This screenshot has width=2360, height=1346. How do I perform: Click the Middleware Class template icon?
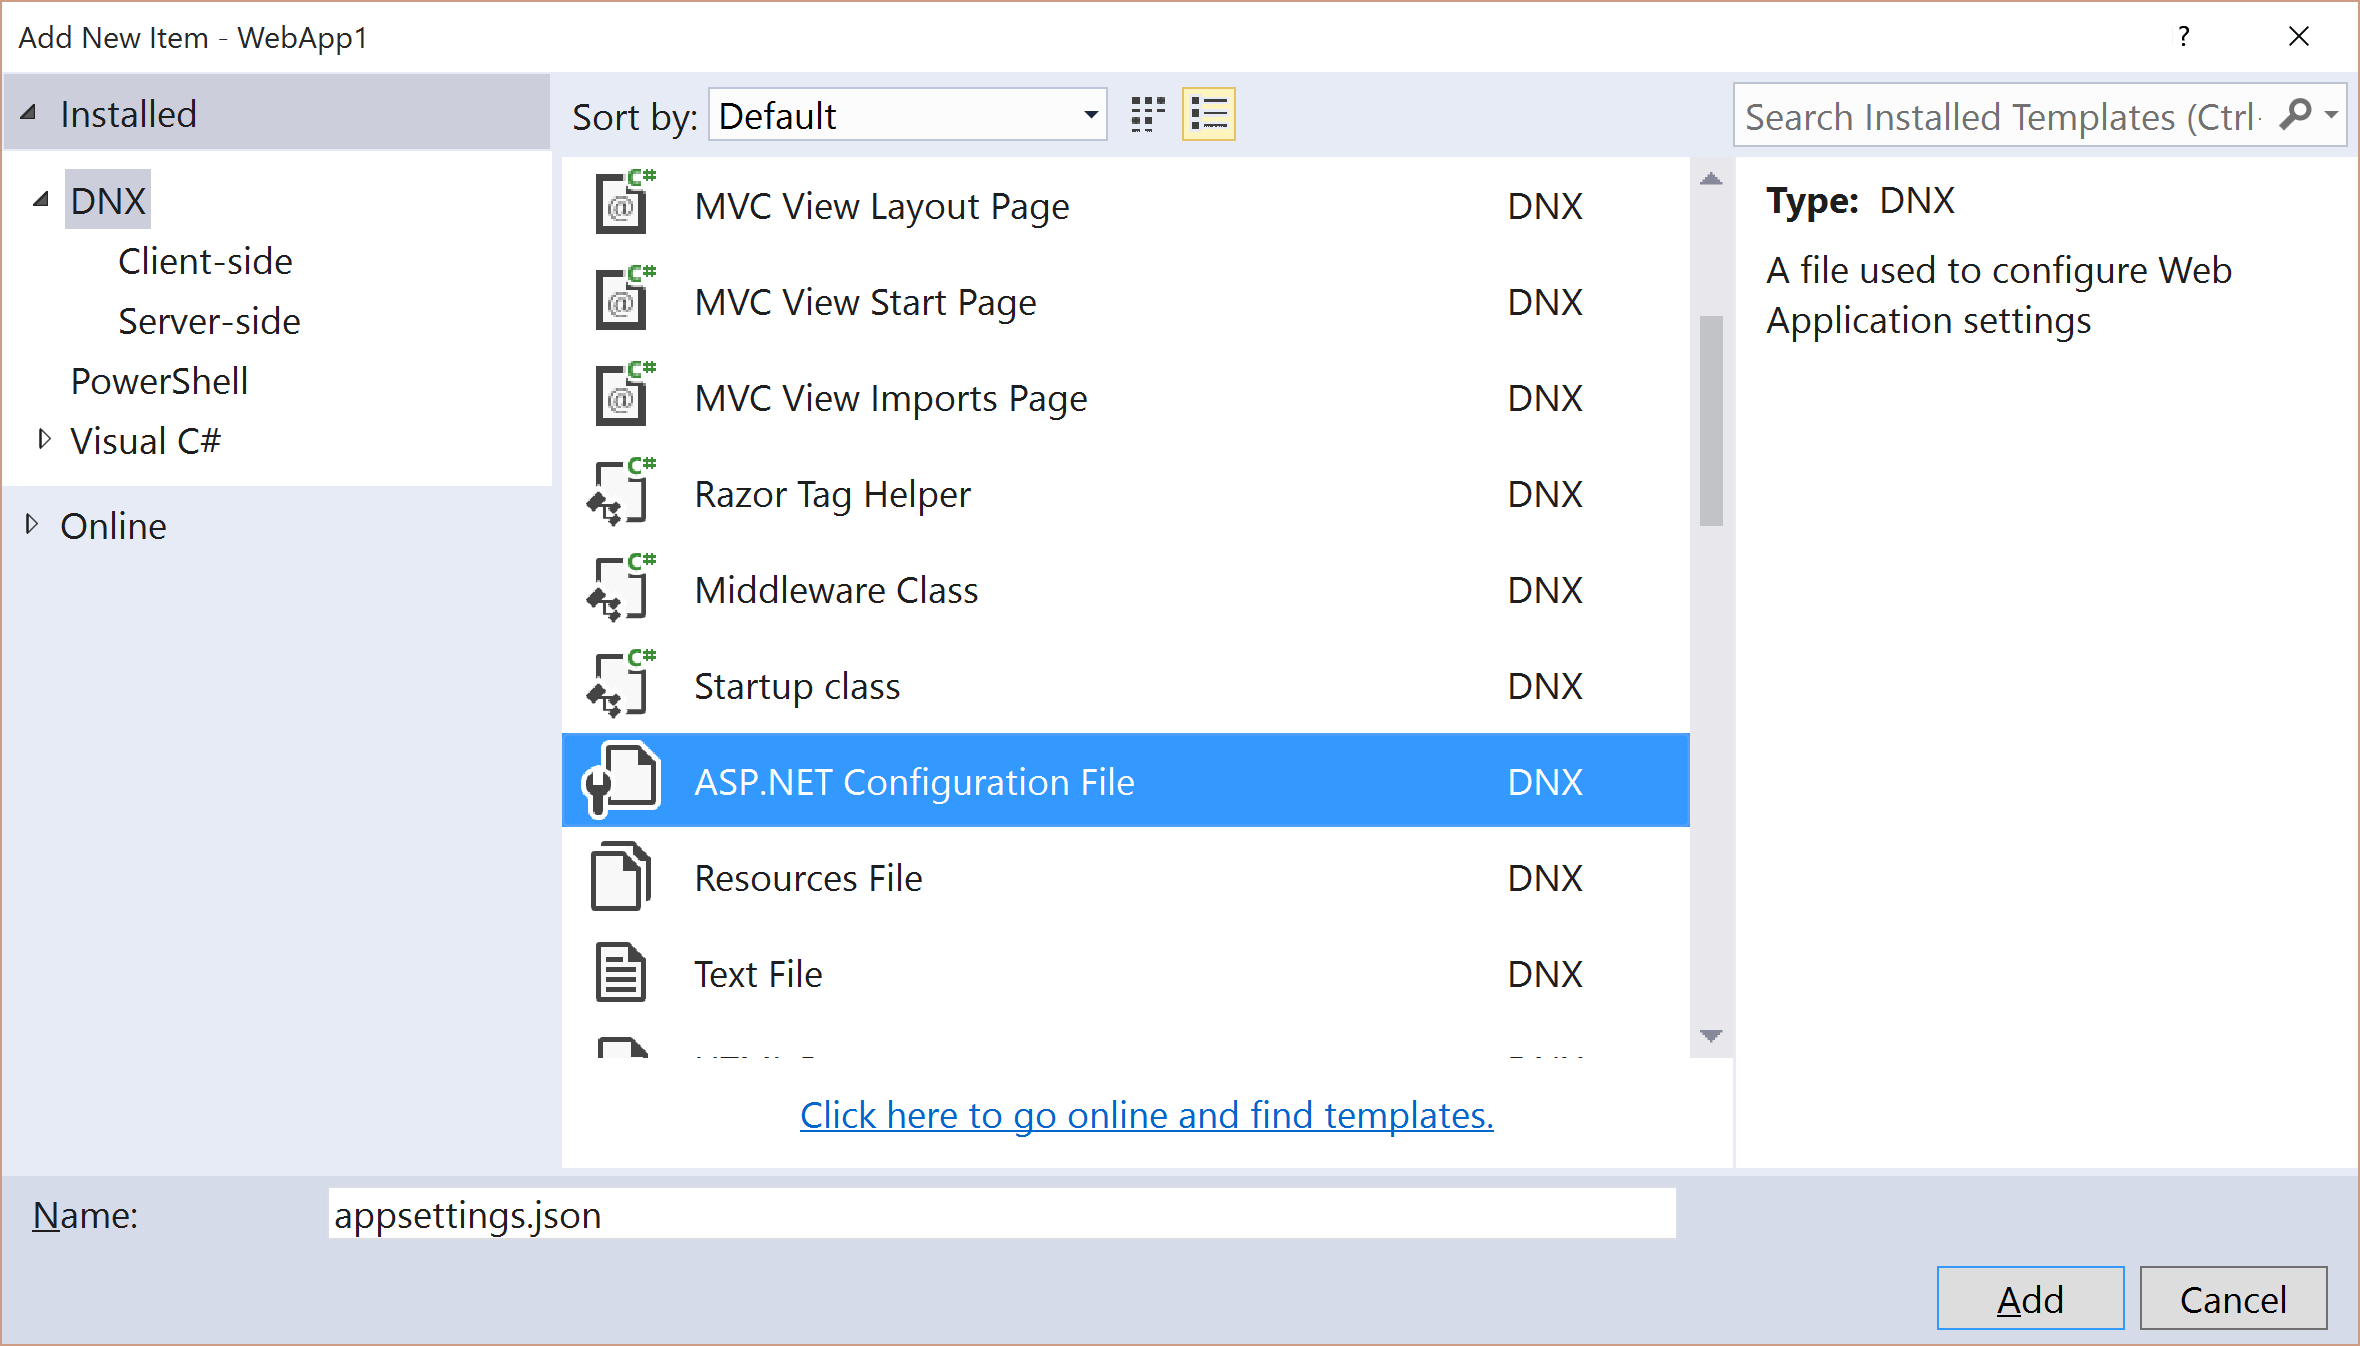coord(622,589)
